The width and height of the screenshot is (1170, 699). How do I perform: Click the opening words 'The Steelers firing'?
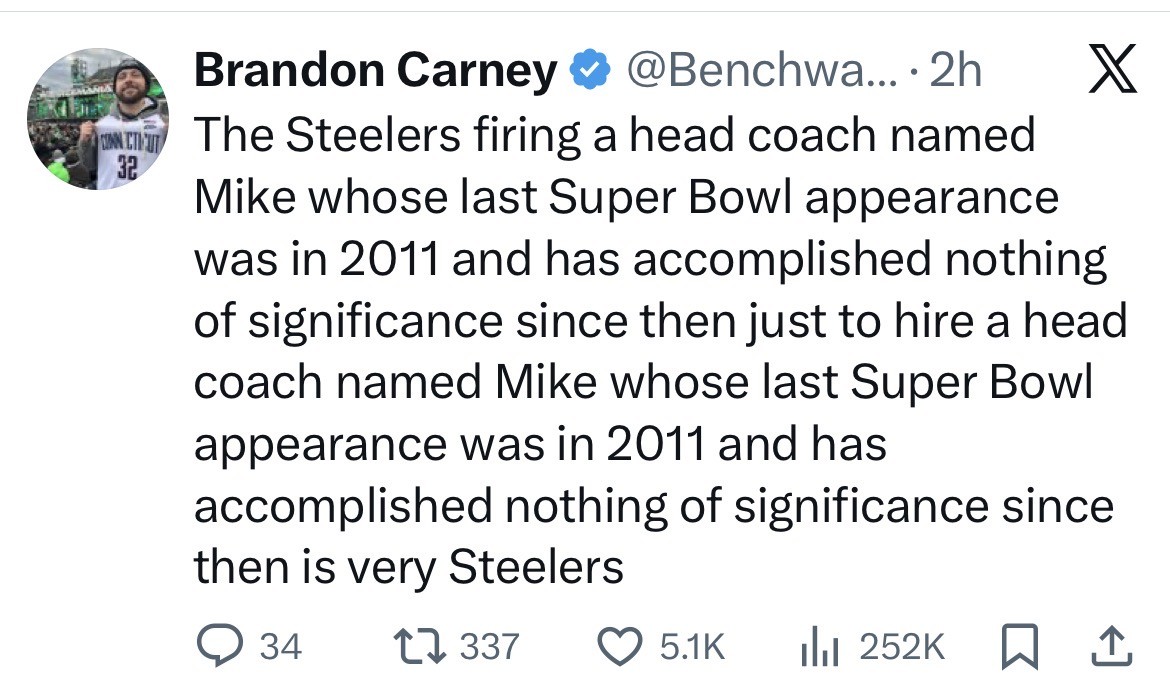385,136
